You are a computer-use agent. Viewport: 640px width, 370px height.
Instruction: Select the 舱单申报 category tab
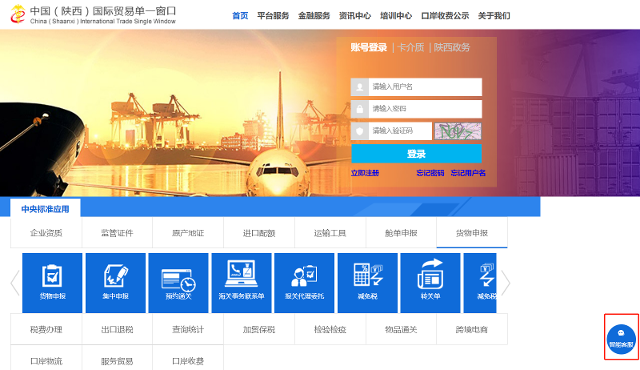pyautogui.click(x=401, y=233)
